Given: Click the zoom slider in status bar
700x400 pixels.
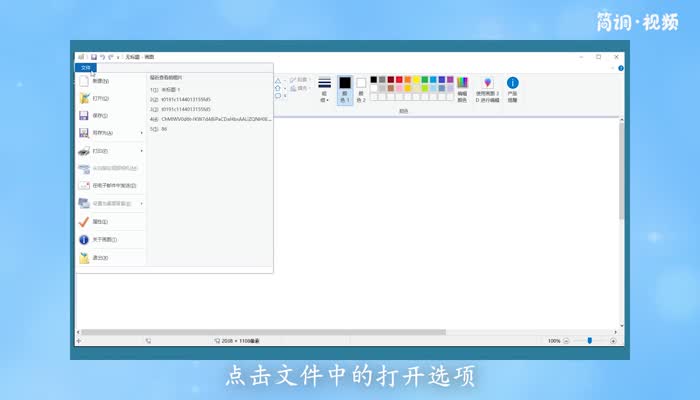Looking at the screenshot, I should [590, 341].
